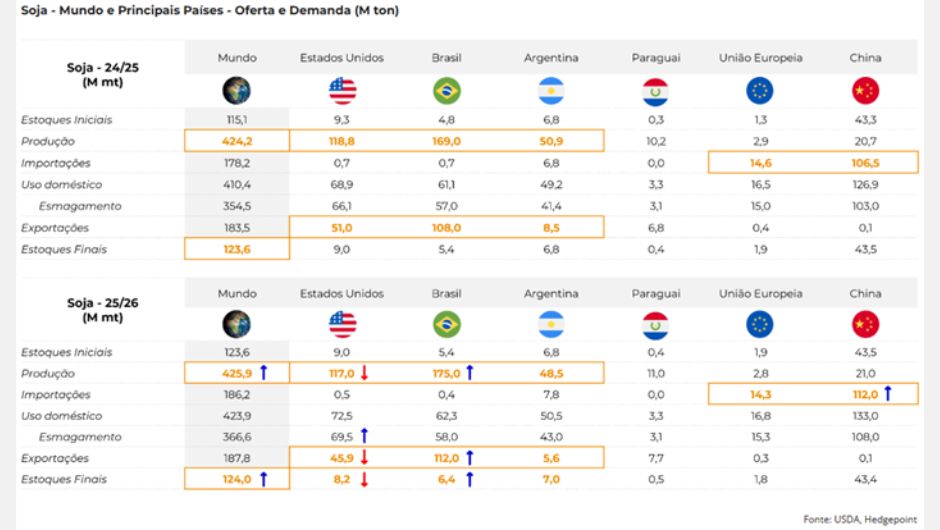Viewport: 940px width, 530px height.
Task: Select the highlighted 424,2 world production value
Action: tap(236, 141)
